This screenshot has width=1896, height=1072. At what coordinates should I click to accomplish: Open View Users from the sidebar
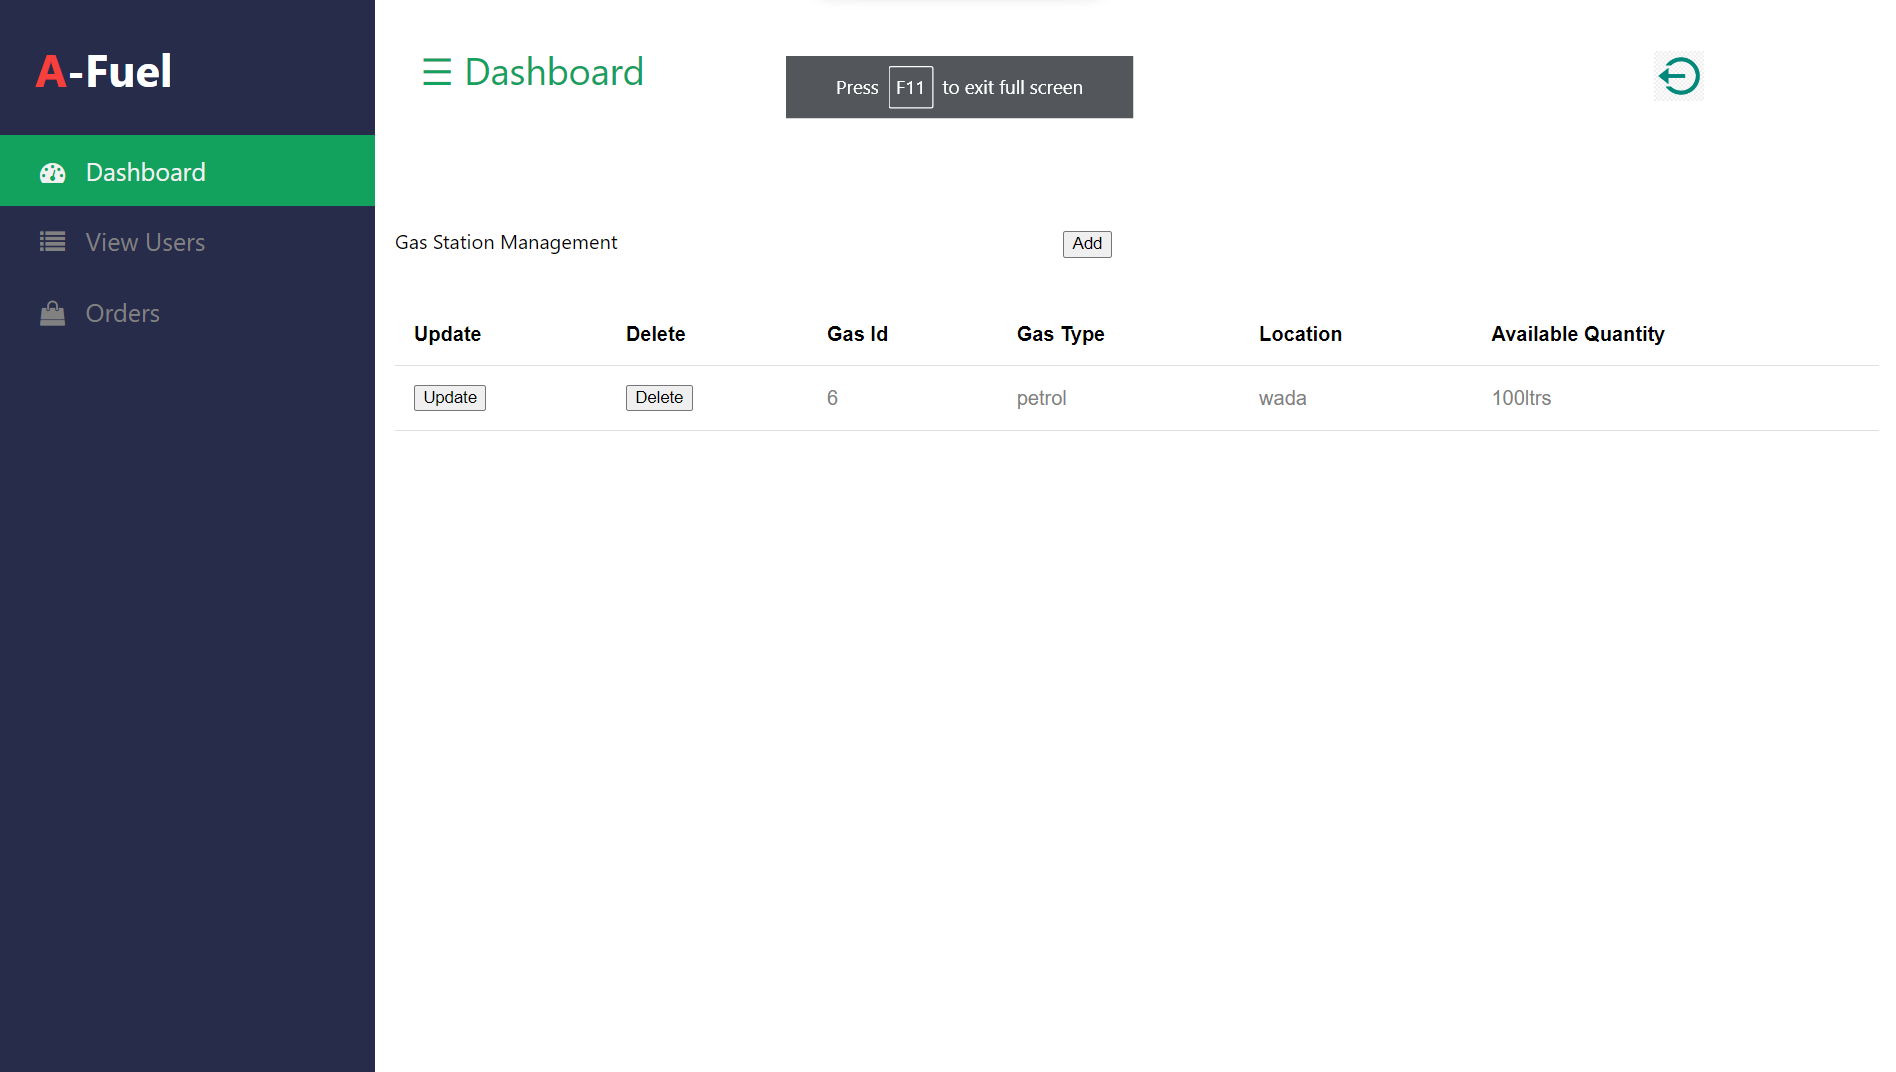pos(145,242)
